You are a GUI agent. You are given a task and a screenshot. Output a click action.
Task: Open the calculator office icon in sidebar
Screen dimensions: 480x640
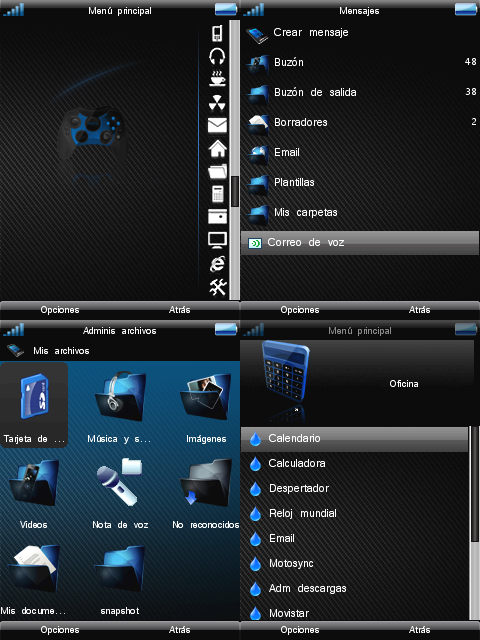pyautogui.click(x=218, y=193)
